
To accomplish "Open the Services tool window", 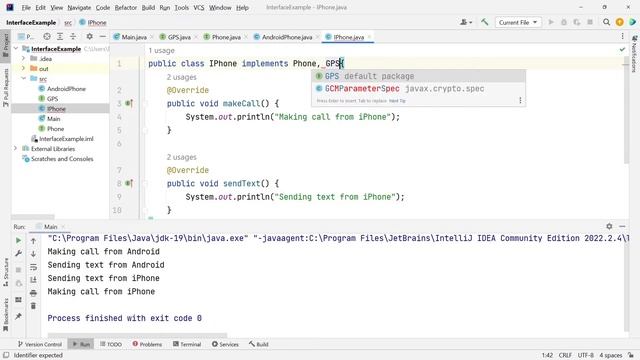I will (225, 344).
